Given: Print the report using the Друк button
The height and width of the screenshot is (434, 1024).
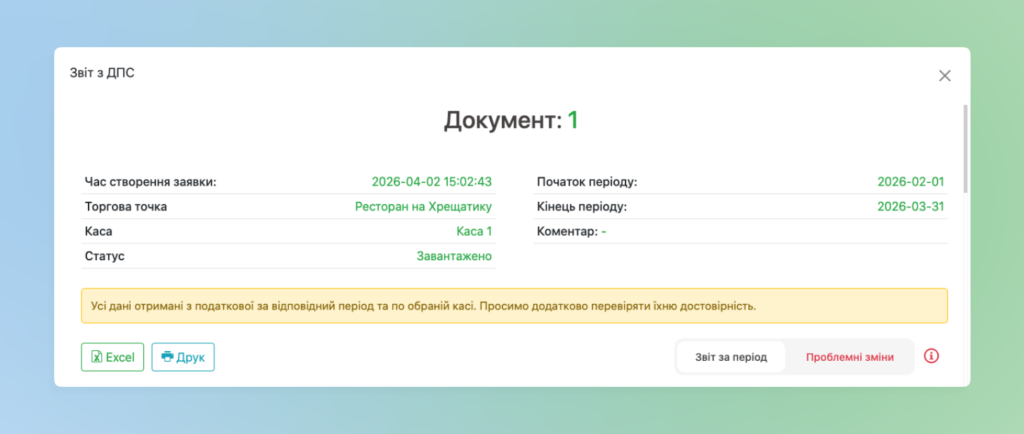Looking at the screenshot, I should (x=183, y=357).
